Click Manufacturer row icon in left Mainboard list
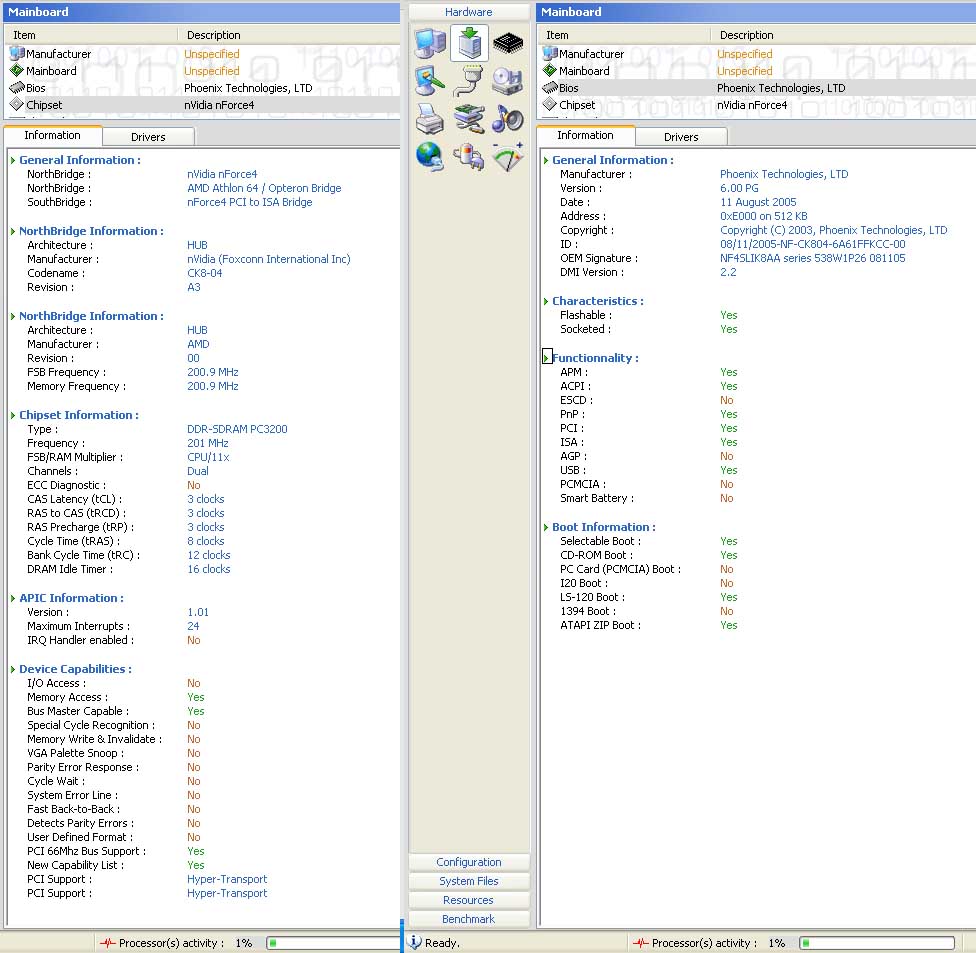Screen dimensions: 976x953 pos(17,54)
